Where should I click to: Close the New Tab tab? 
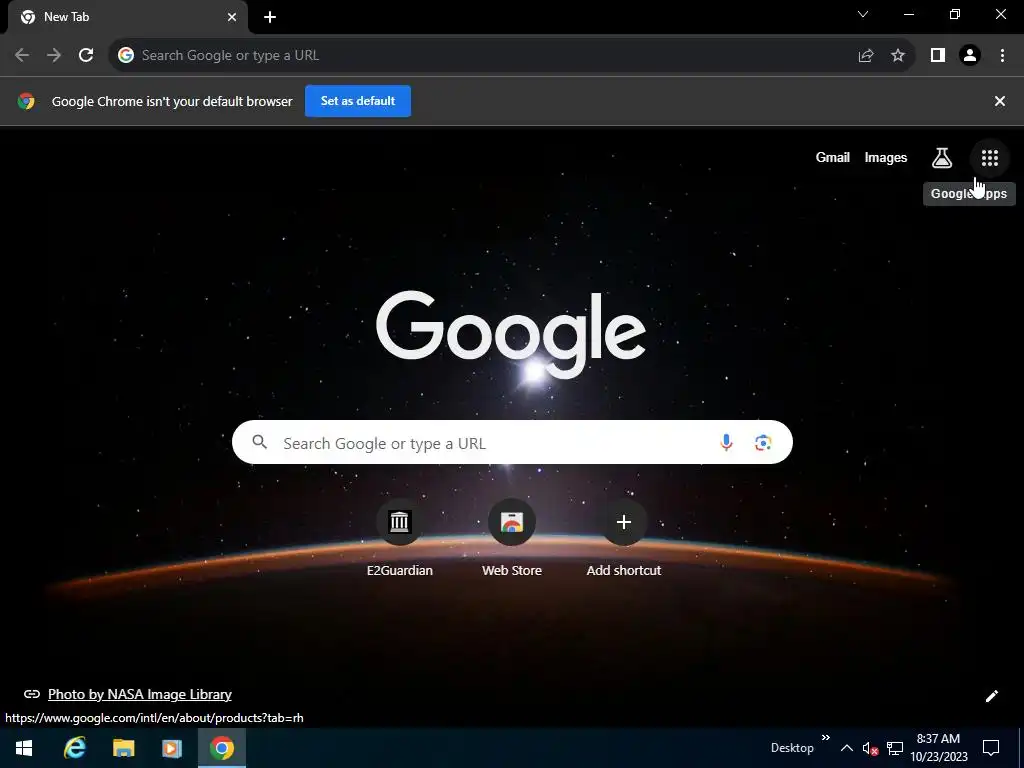pyautogui.click(x=232, y=17)
